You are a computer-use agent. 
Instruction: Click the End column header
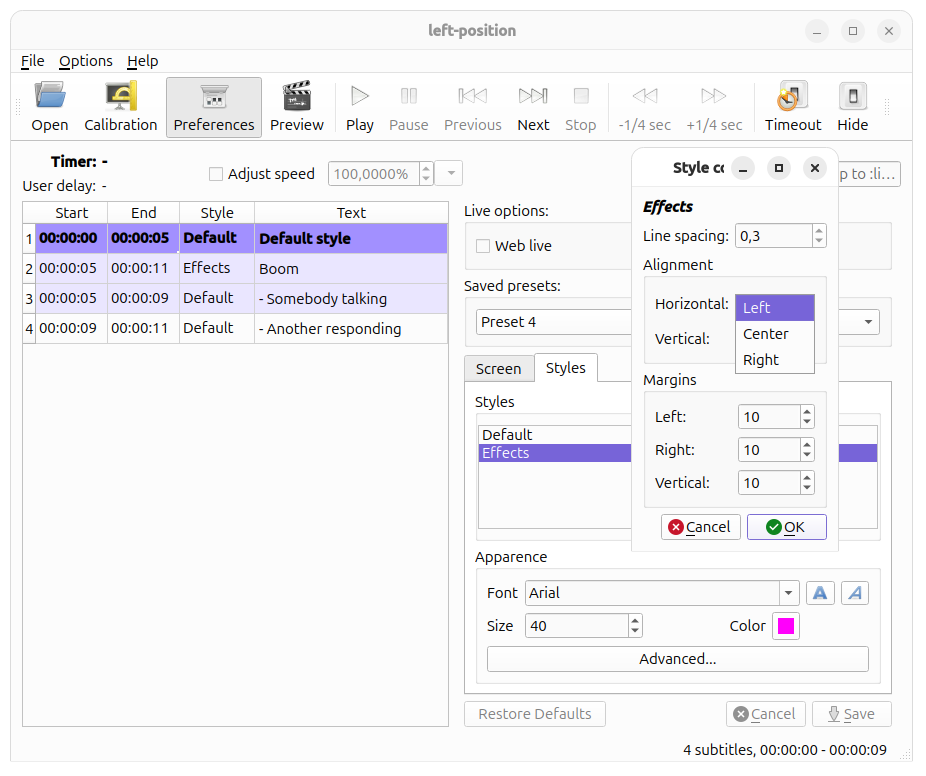coord(144,213)
